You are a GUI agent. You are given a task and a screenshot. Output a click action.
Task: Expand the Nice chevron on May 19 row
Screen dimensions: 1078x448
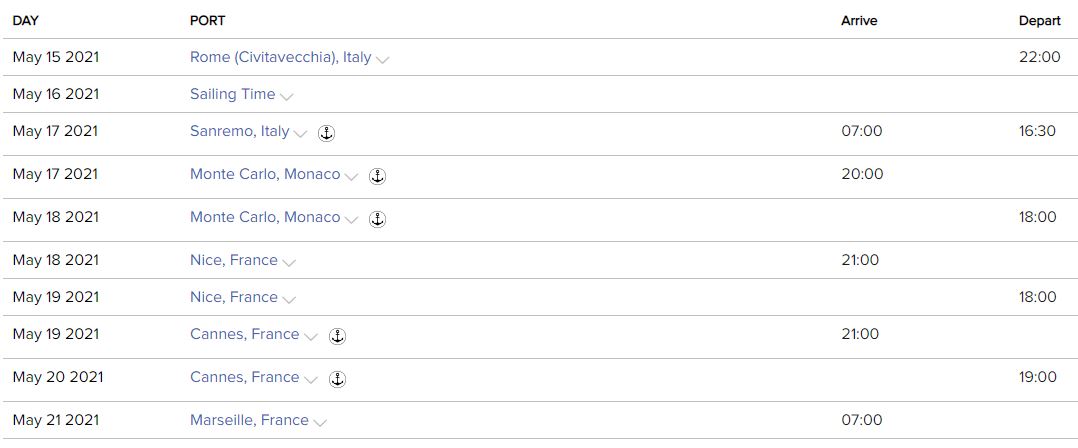(289, 300)
